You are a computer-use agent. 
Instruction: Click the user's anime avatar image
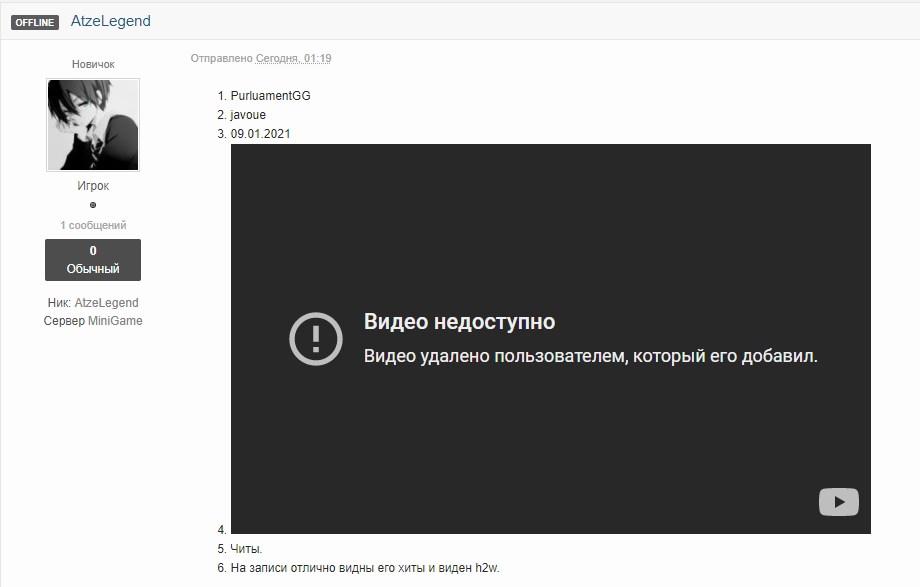pos(93,125)
